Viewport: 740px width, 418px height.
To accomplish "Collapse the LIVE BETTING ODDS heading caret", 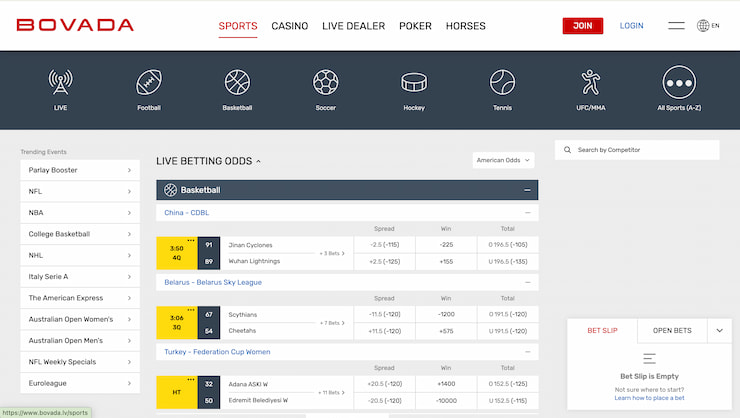I will [x=258, y=161].
